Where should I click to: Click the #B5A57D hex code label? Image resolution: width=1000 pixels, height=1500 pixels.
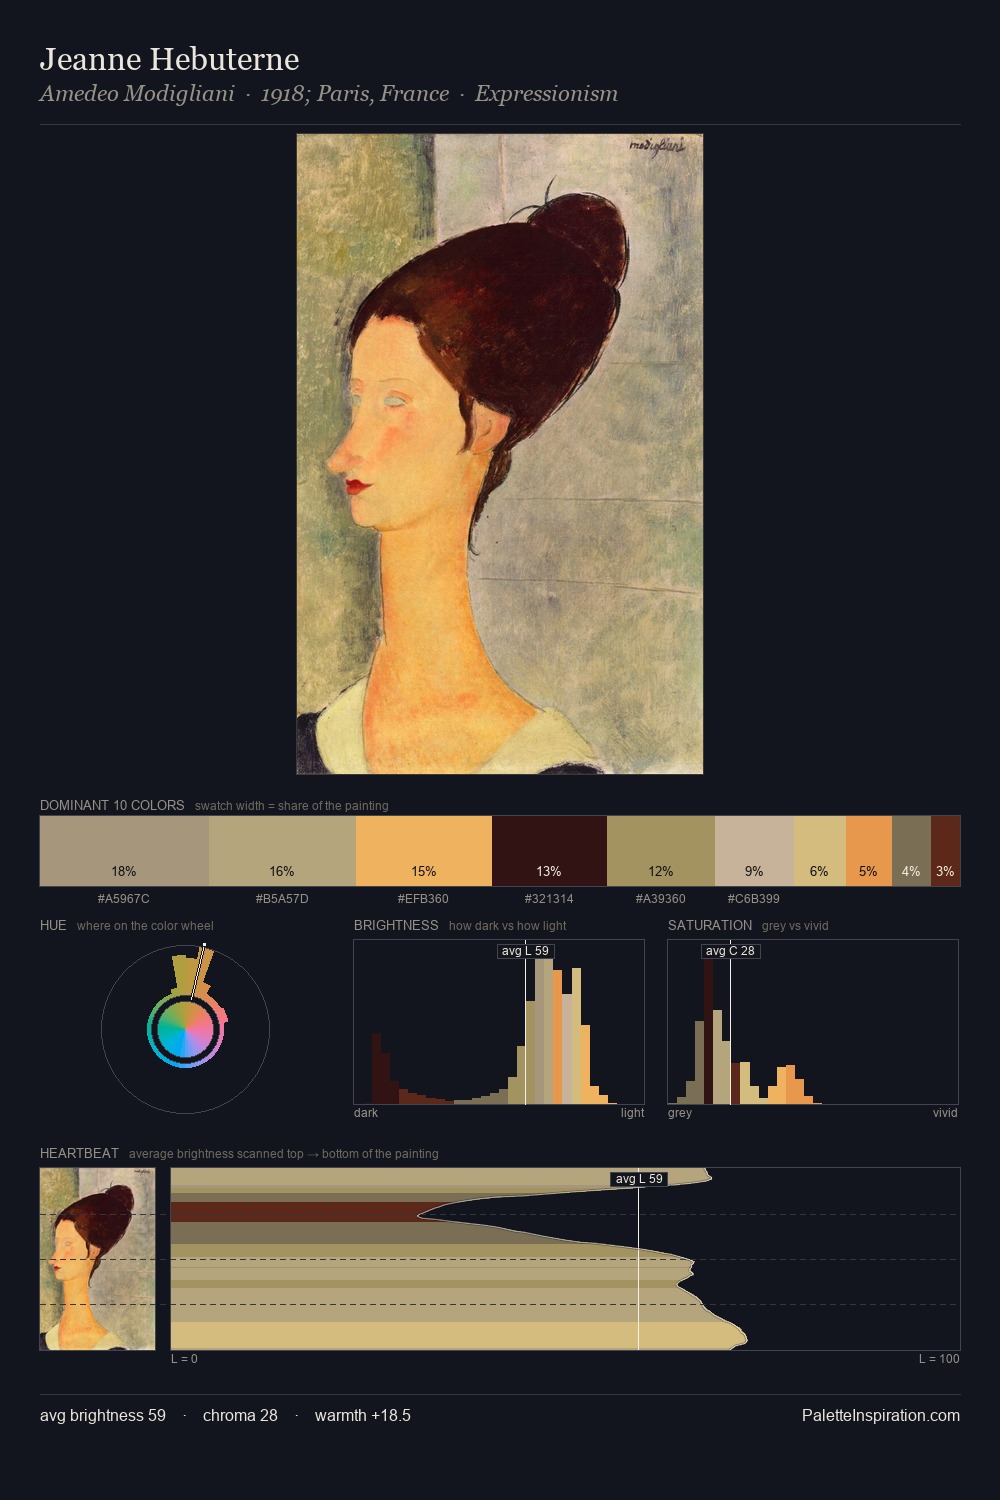(282, 899)
